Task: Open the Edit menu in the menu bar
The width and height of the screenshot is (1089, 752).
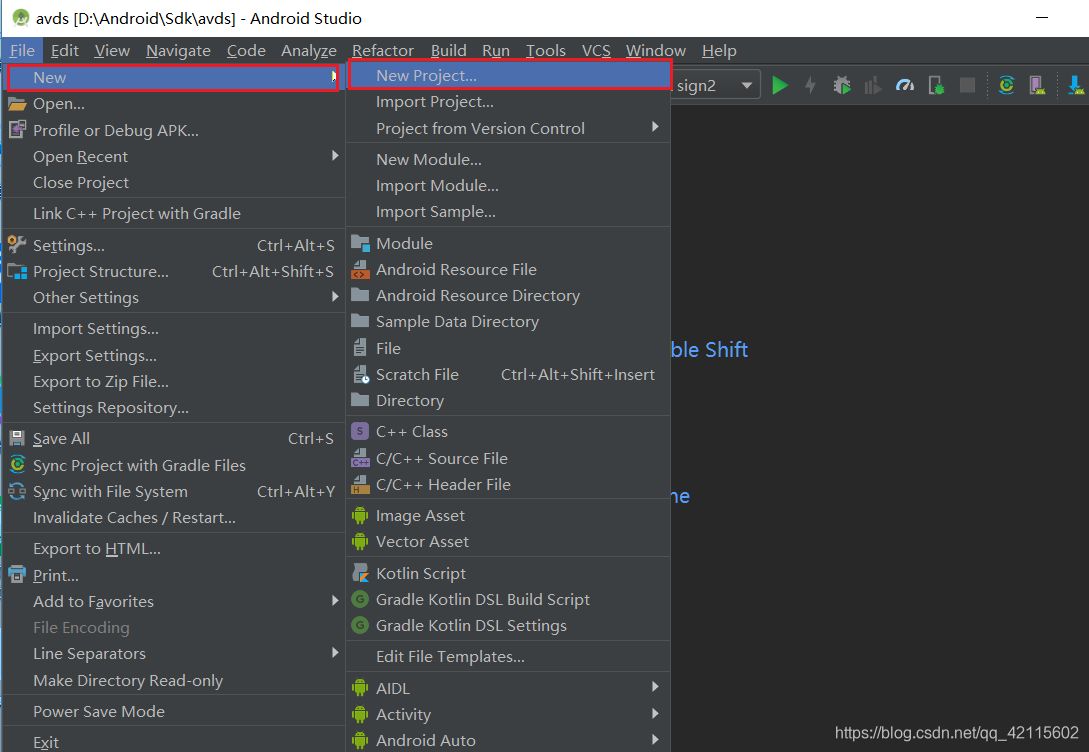Action: click(x=65, y=51)
